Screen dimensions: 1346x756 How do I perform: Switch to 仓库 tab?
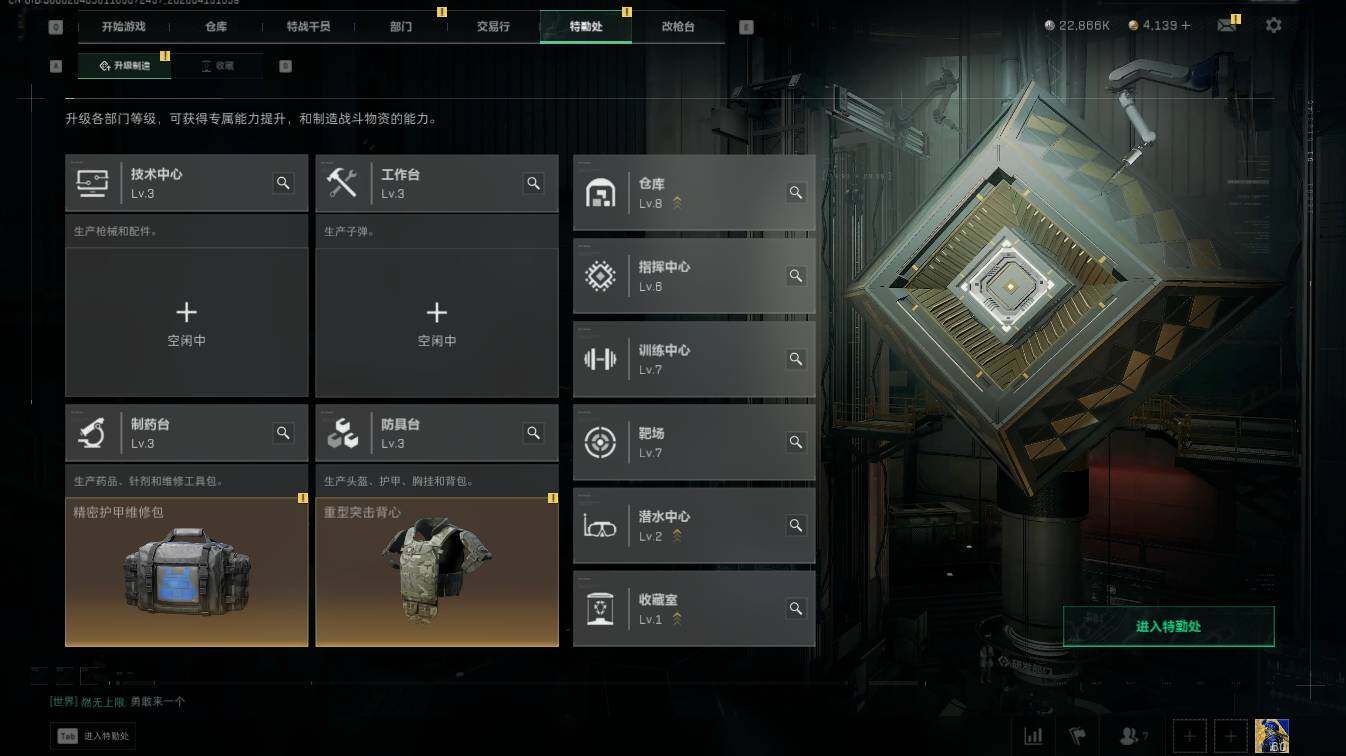pos(216,27)
